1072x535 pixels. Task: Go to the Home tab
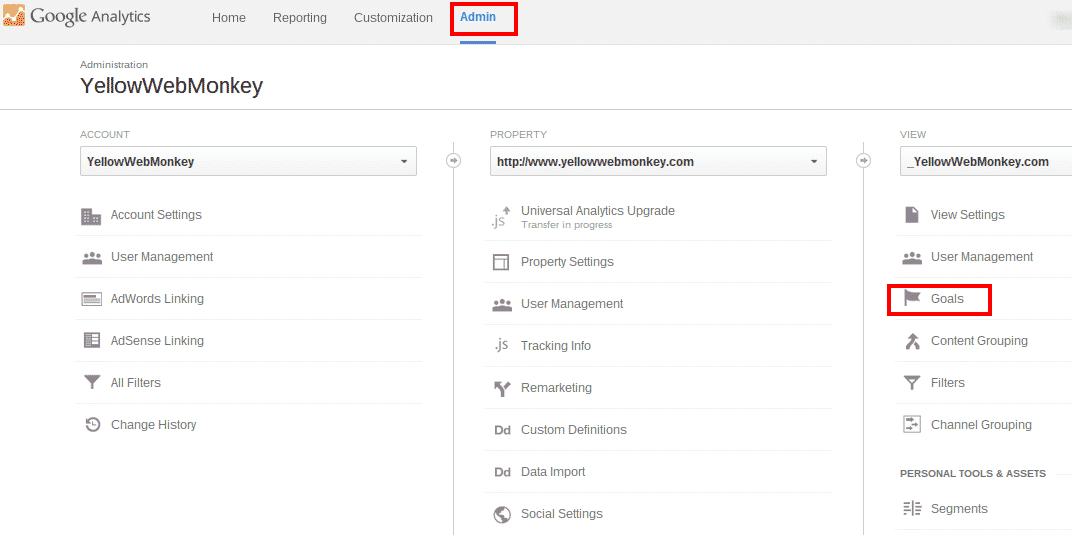click(228, 18)
